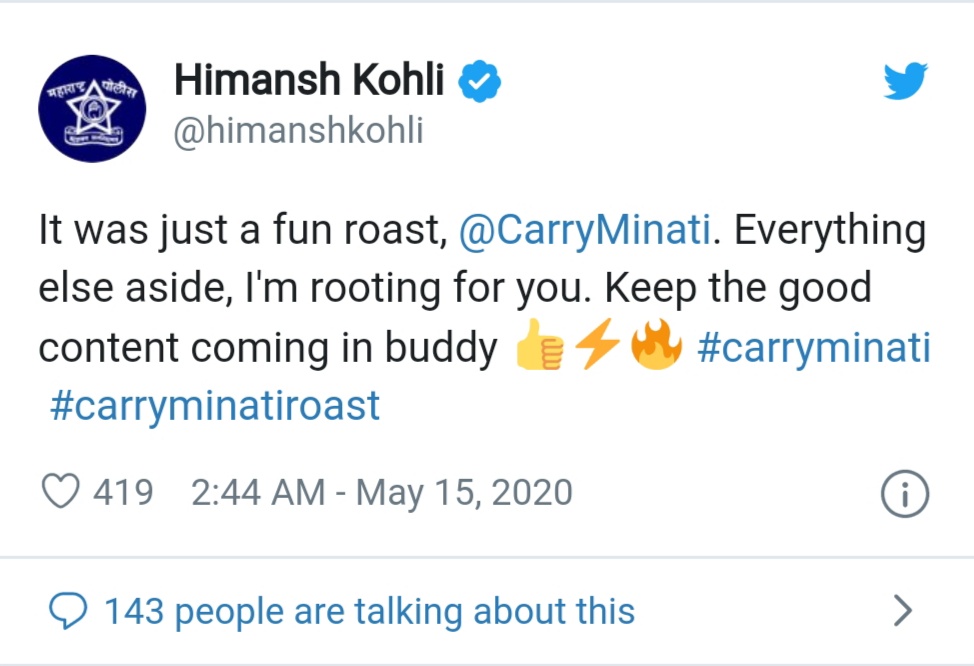Click the fire emoji
The width and height of the screenshot is (974, 666).
pyautogui.click(x=656, y=345)
